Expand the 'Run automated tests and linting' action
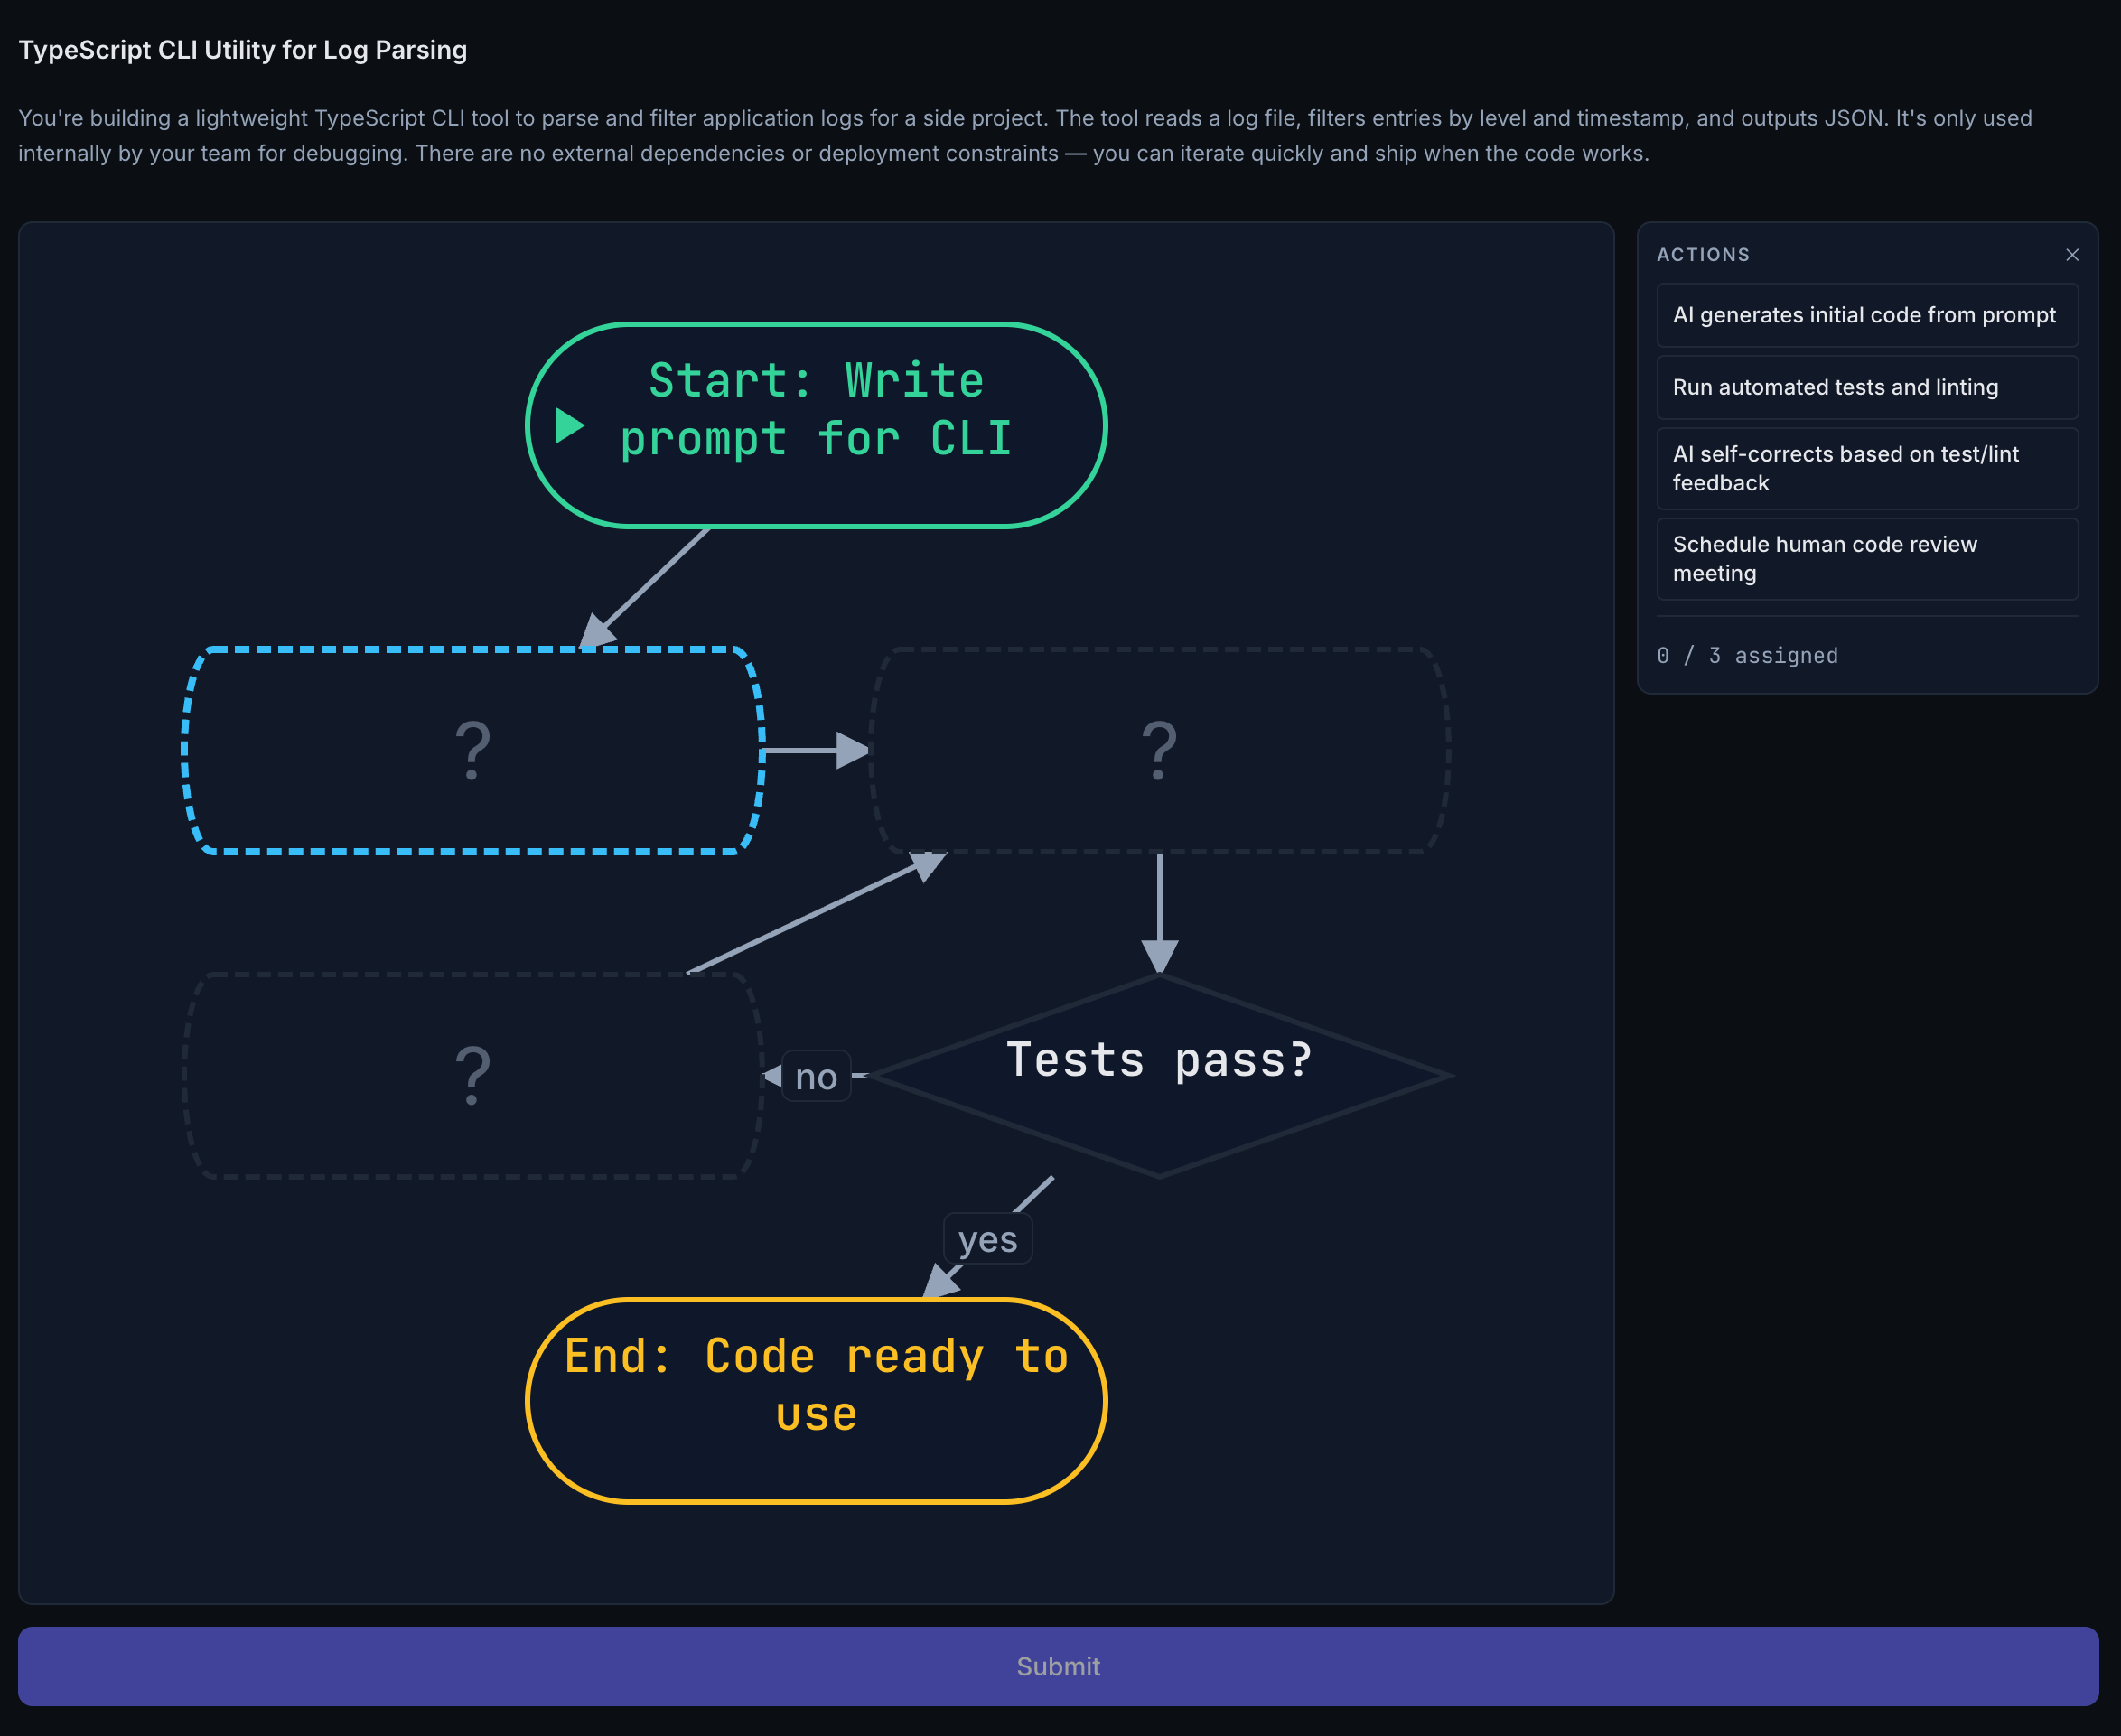The height and width of the screenshot is (1736, 2121). tap(1865, 387)
